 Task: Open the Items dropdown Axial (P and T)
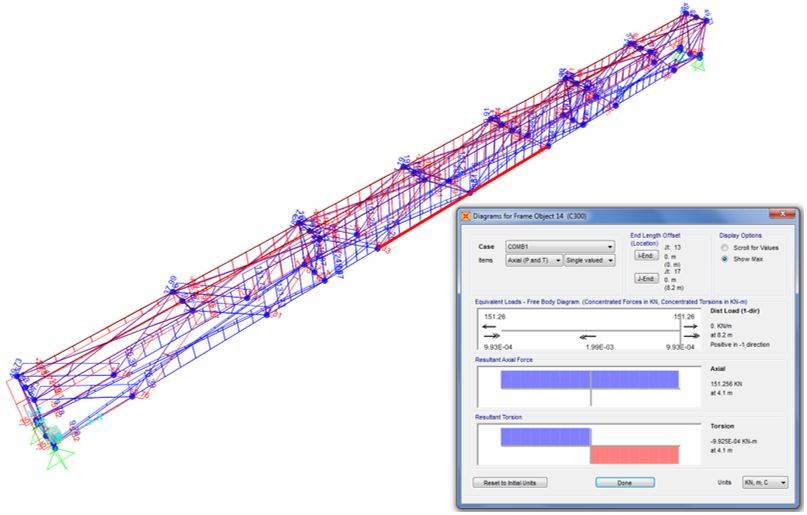click(534, 261)
